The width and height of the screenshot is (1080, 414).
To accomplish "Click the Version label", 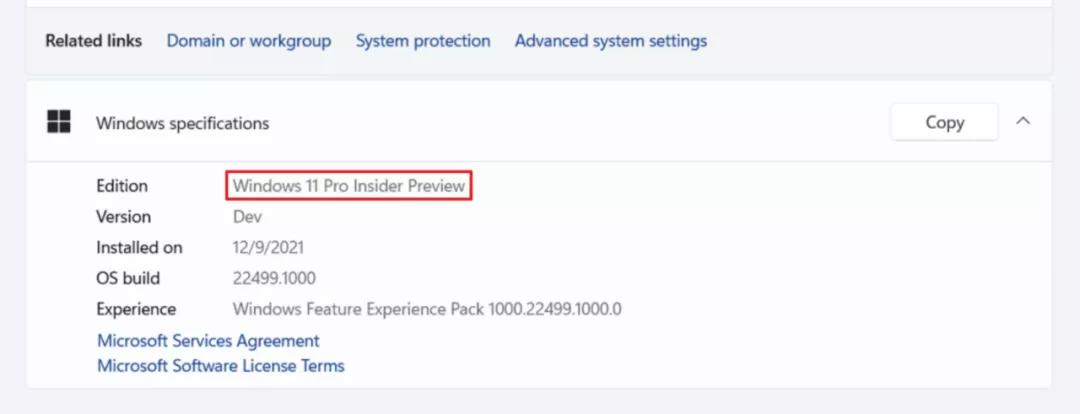I will pos(123,217).
